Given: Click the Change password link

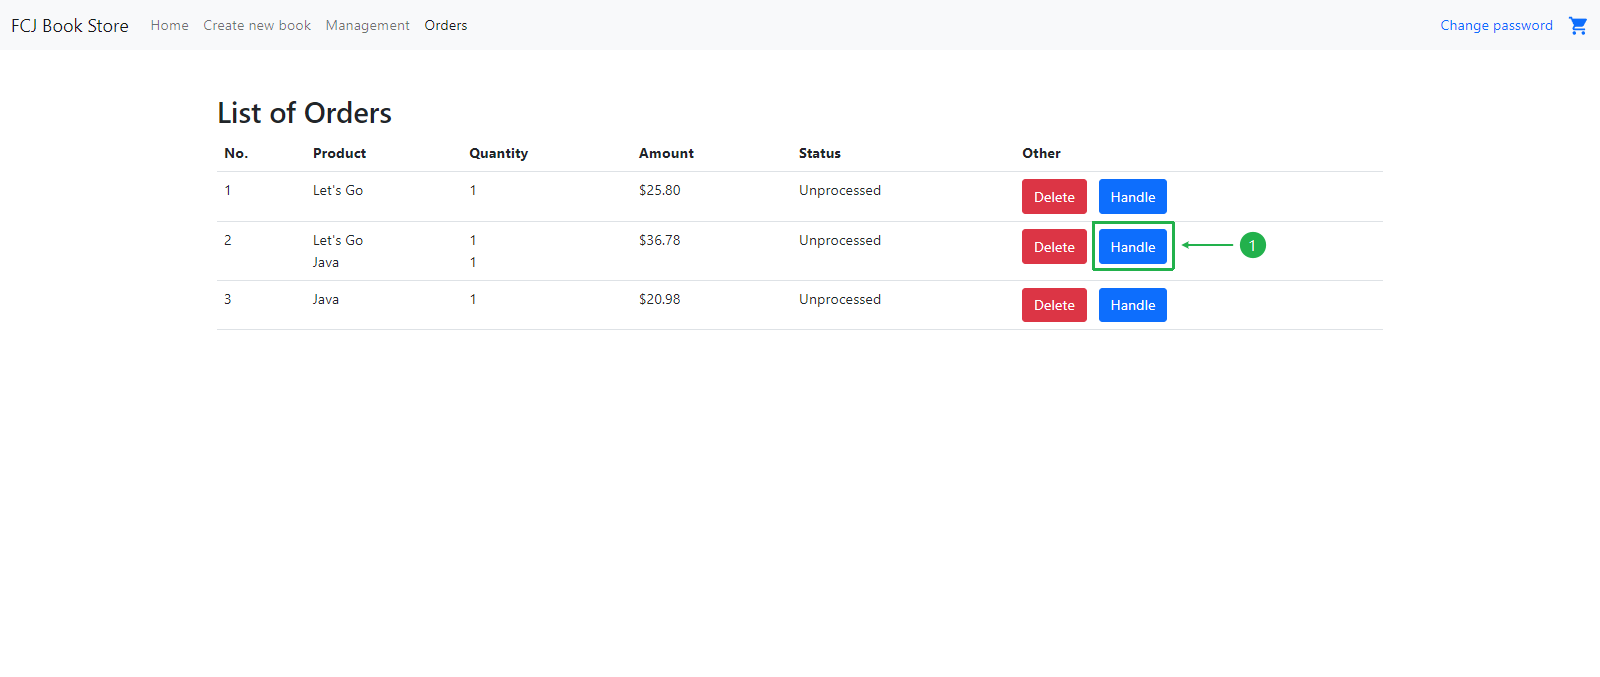Looking at the screenshot, I should click(1496, 25).
